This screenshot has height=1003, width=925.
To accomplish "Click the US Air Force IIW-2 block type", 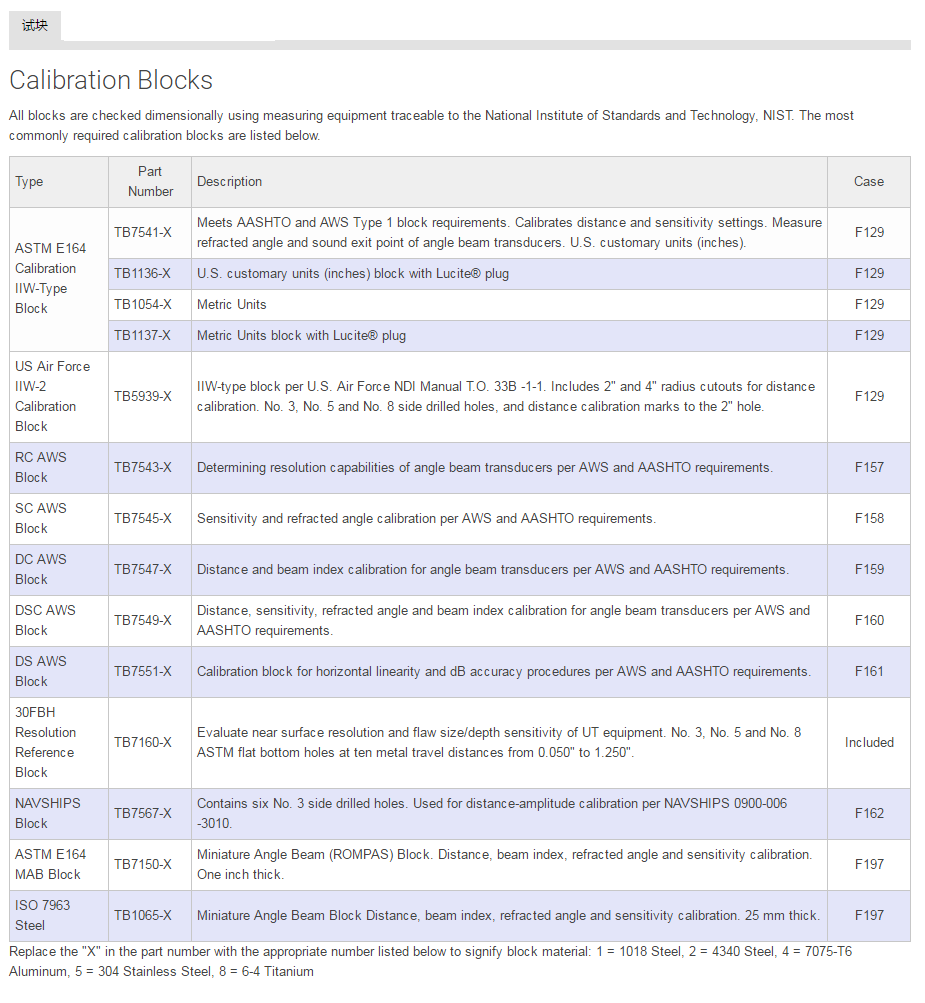I will 52,397.
